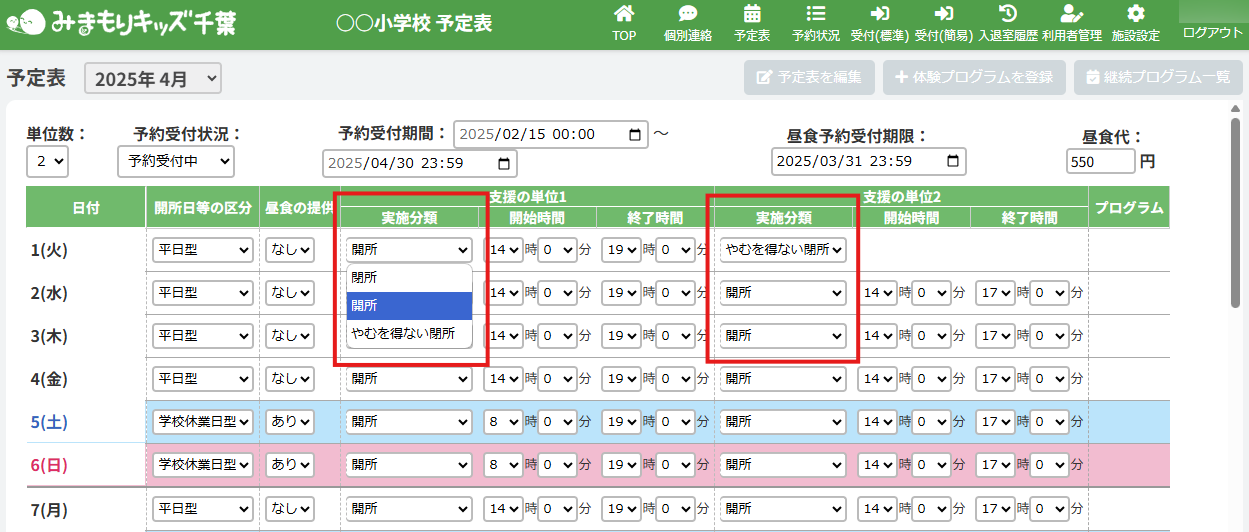Viewport: 1249px width, 532px height.
Task: Open the 単位数 dropdown
Action: coord(48,160)
